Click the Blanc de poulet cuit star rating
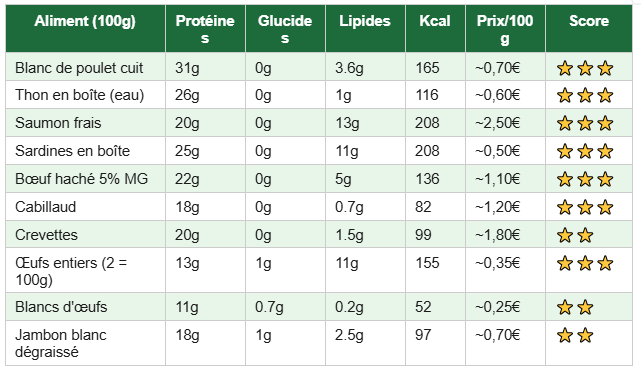Image resolution: width=641 pixels, height=375 pixels. click(585, 68)
